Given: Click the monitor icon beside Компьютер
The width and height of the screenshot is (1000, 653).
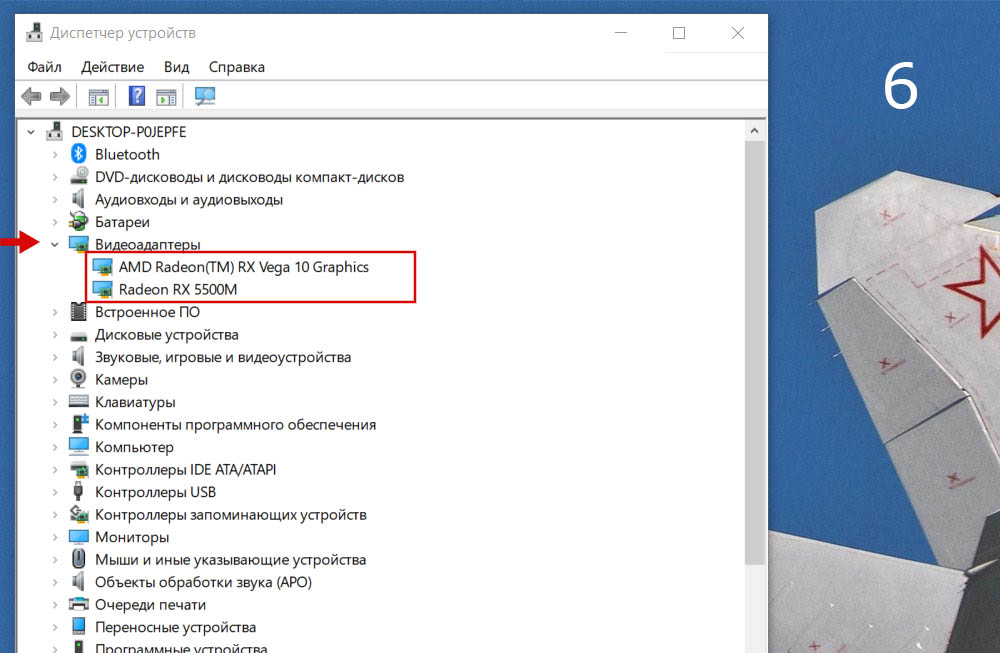Looking at the screenshot, I should tap(78, 446).
